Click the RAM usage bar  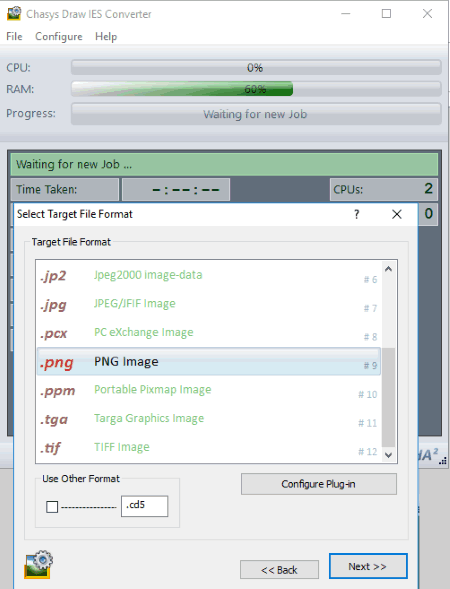[x=256, y=89]
